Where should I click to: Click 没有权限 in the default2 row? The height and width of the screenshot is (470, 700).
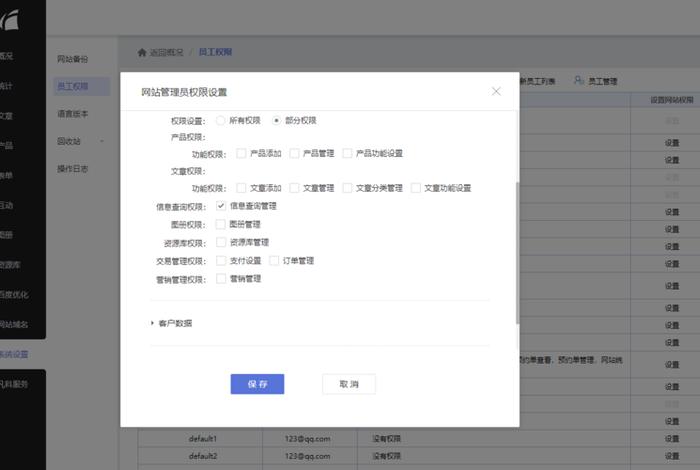(x=387, y=456)
